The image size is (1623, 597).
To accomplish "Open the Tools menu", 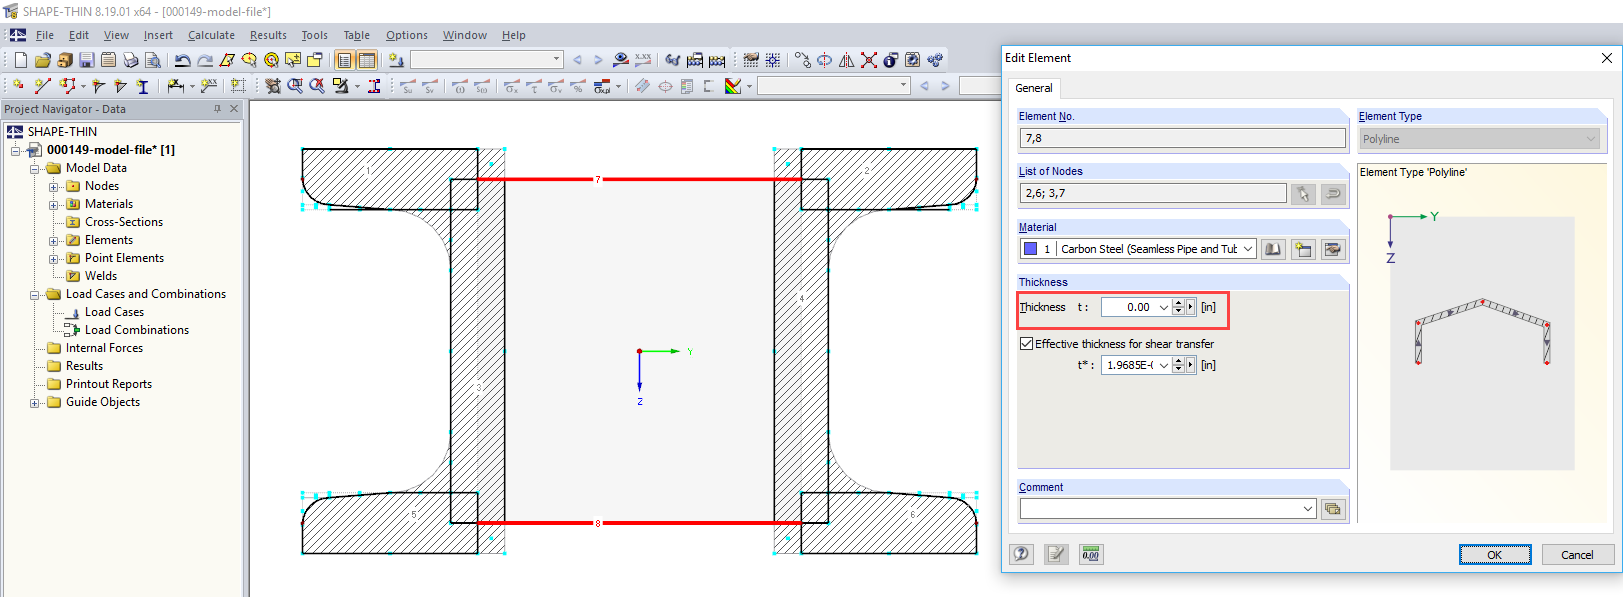I will coord(315,35).
